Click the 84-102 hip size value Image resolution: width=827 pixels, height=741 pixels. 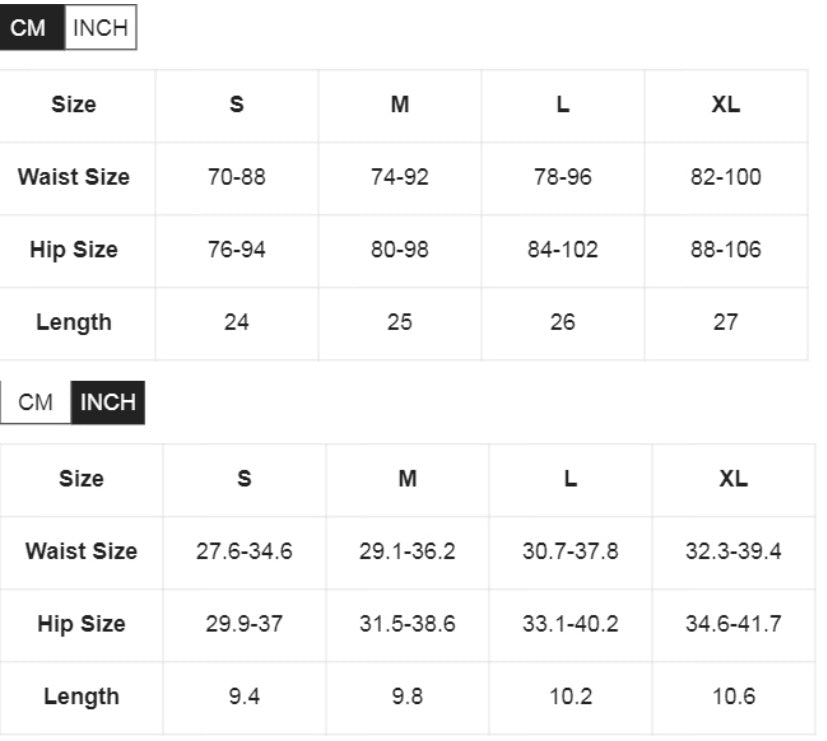pos(563,249)
